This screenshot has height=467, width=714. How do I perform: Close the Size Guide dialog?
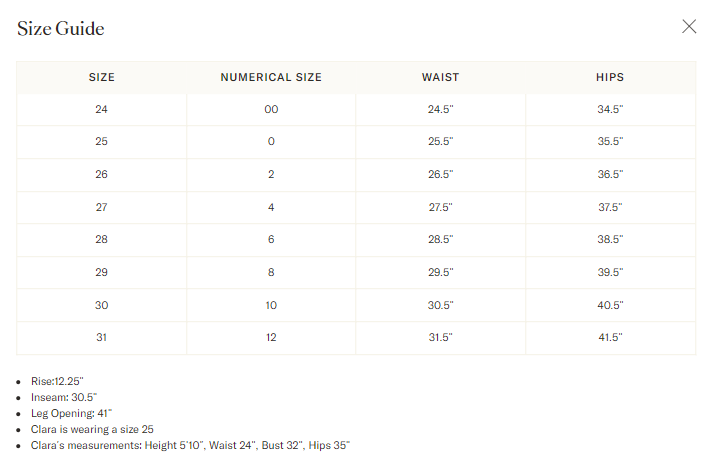point(689,26)
